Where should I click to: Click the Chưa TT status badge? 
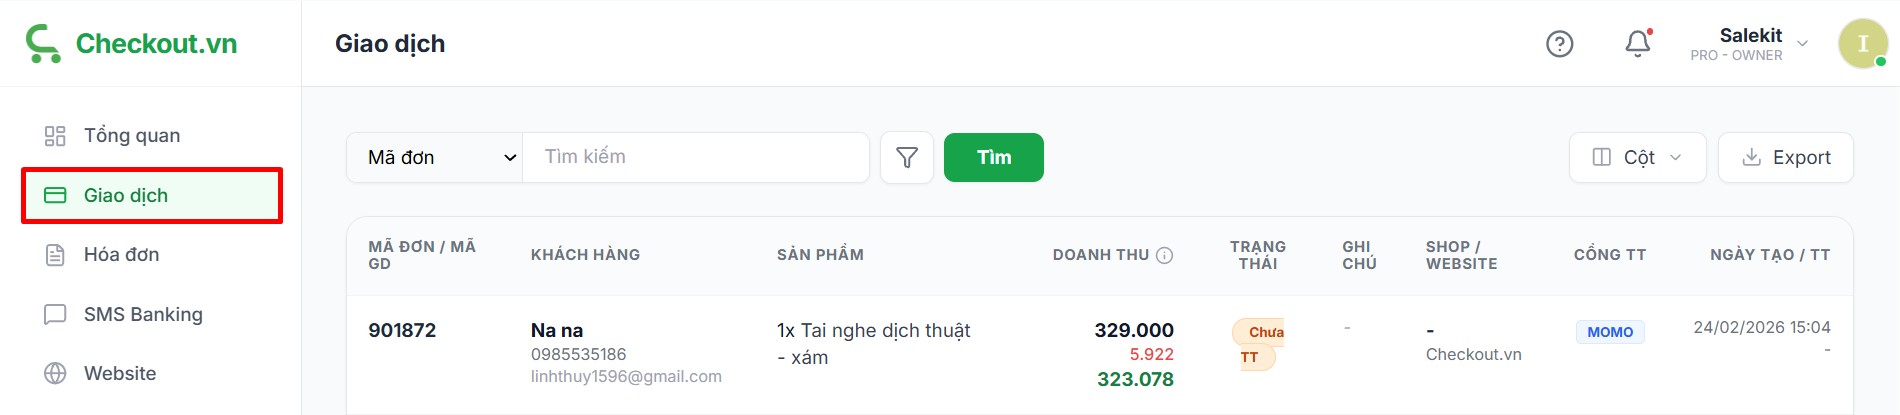1257,344
